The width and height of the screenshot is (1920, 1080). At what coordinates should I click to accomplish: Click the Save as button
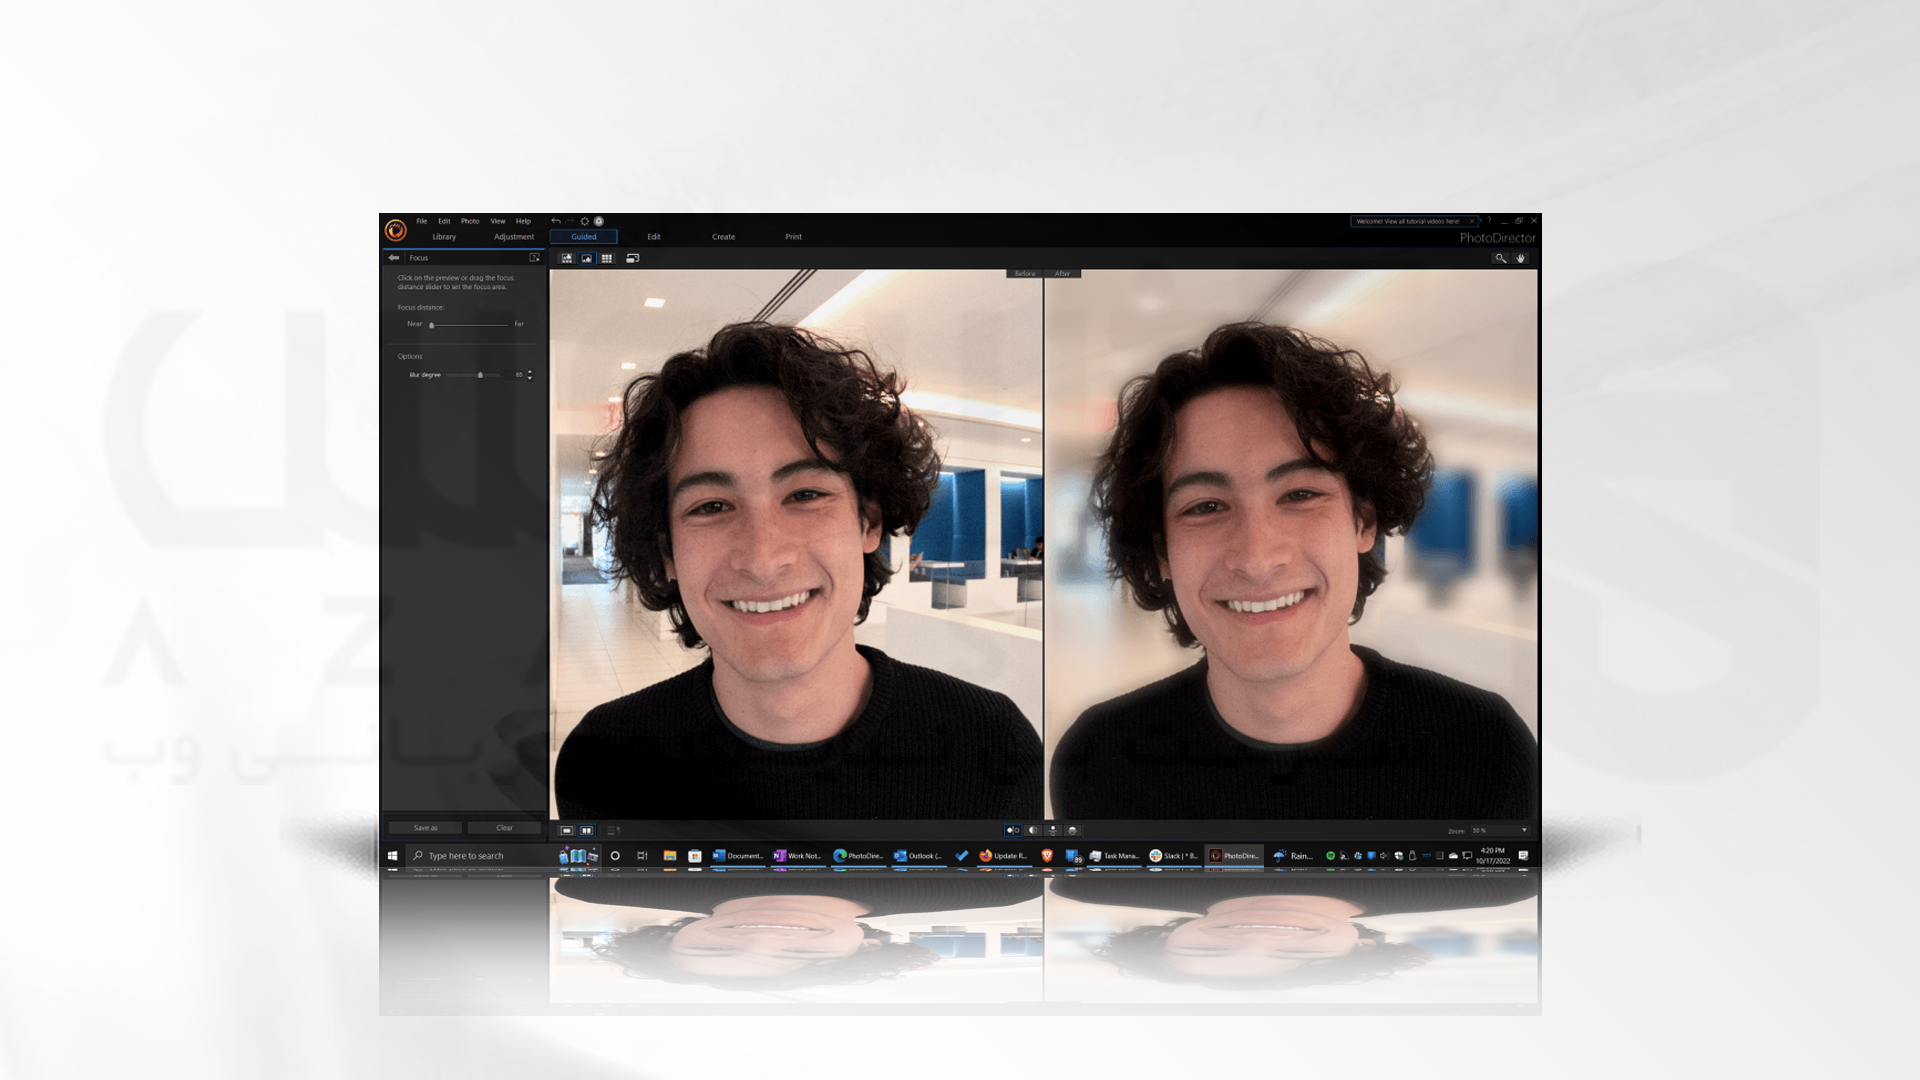[426, 828]
